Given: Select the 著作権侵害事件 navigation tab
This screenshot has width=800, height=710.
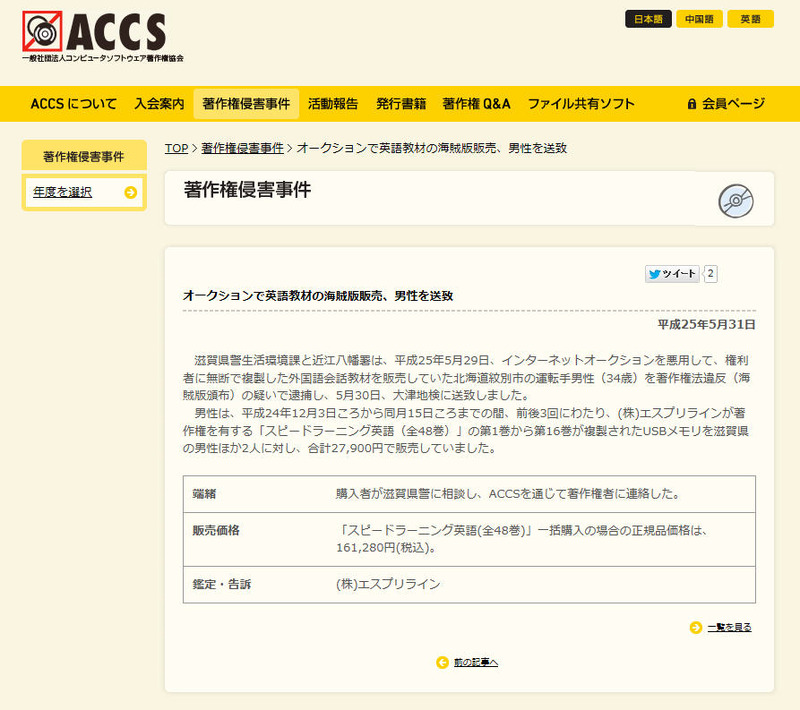Looking at the screenshot, I should pyautogui.click(x=246, y=104).
